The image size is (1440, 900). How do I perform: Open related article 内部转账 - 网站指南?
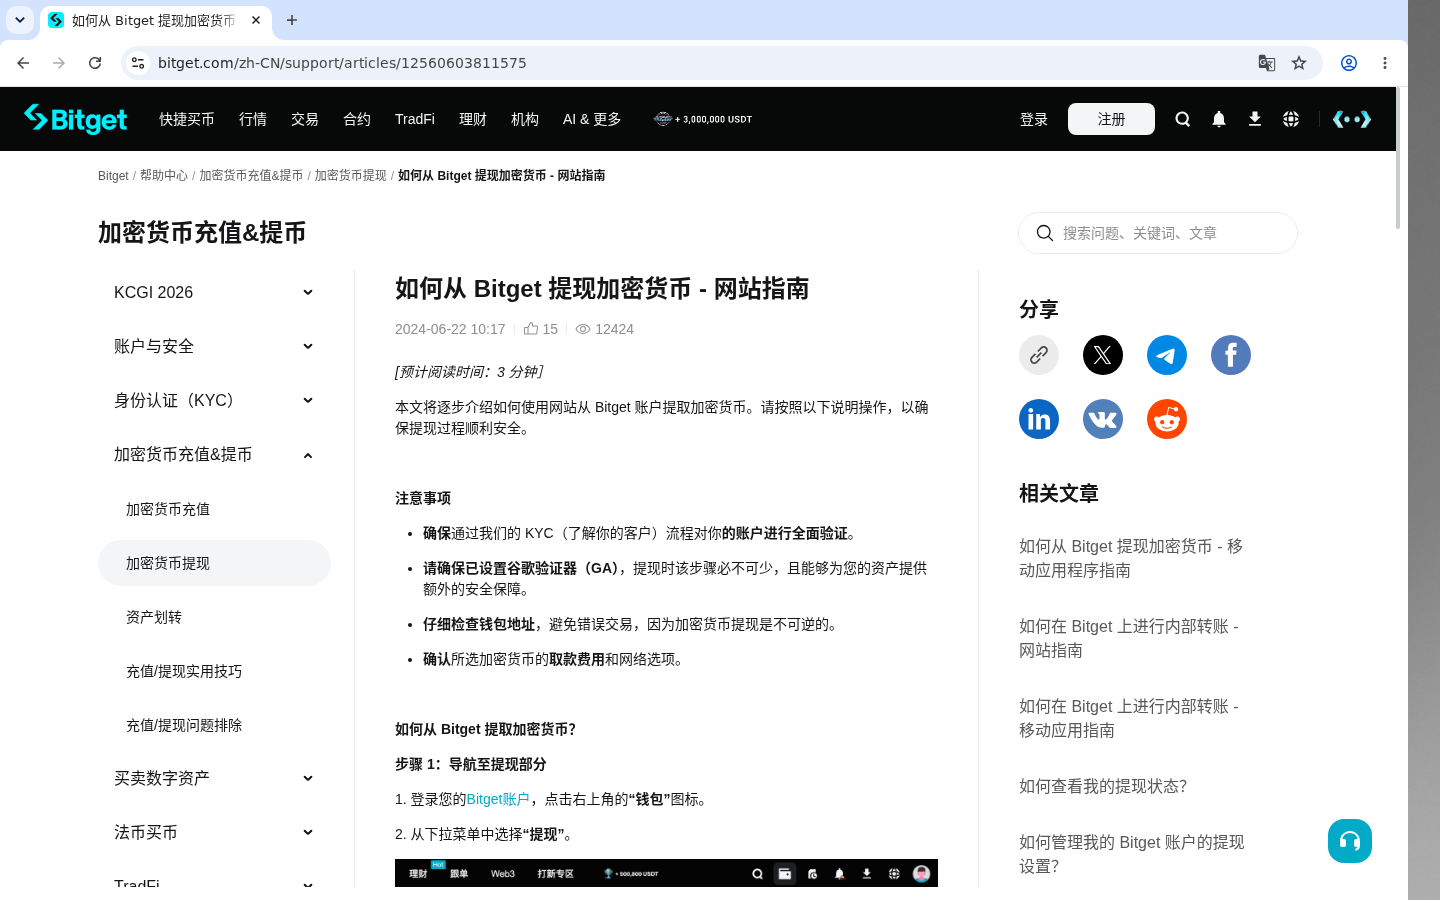(1129, 638)
